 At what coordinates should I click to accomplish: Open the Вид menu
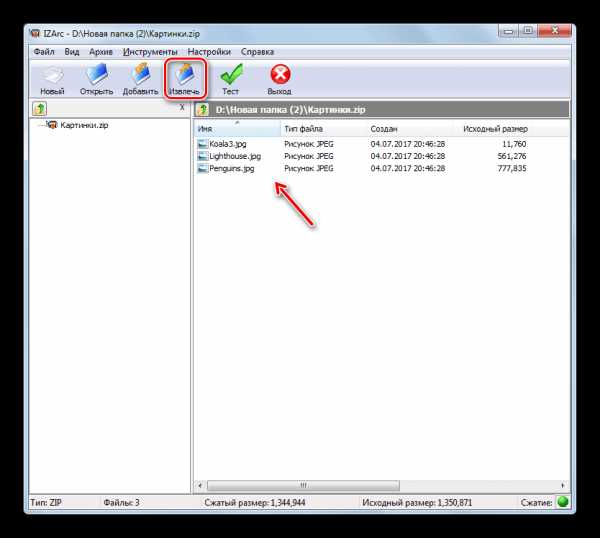pos(72,52)
